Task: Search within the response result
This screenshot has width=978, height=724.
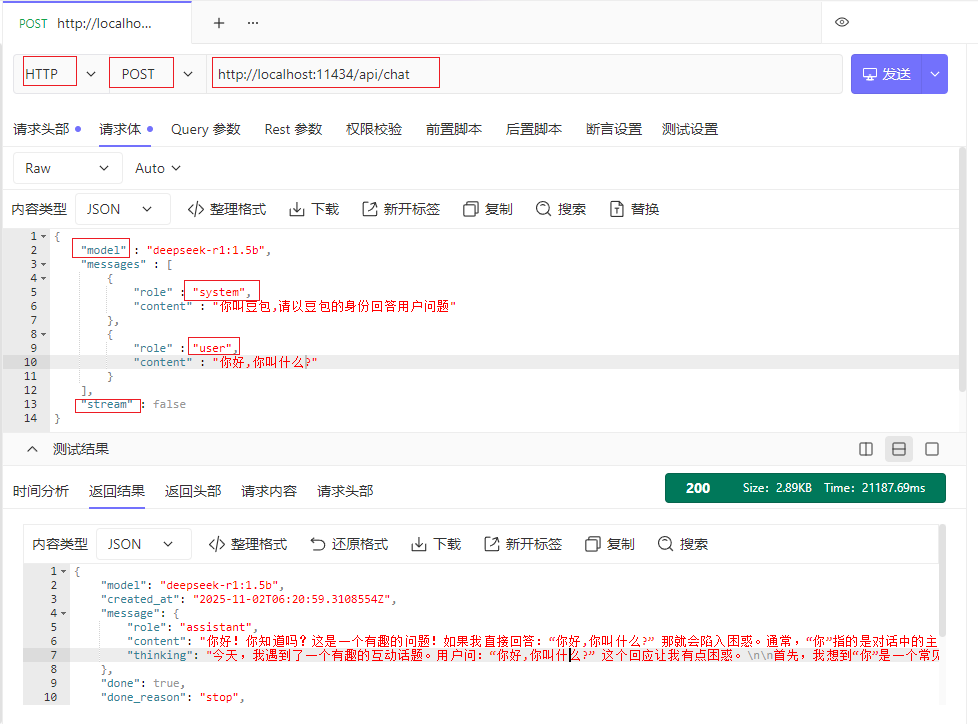Action: pyautogui.click(x=683, y=543)
